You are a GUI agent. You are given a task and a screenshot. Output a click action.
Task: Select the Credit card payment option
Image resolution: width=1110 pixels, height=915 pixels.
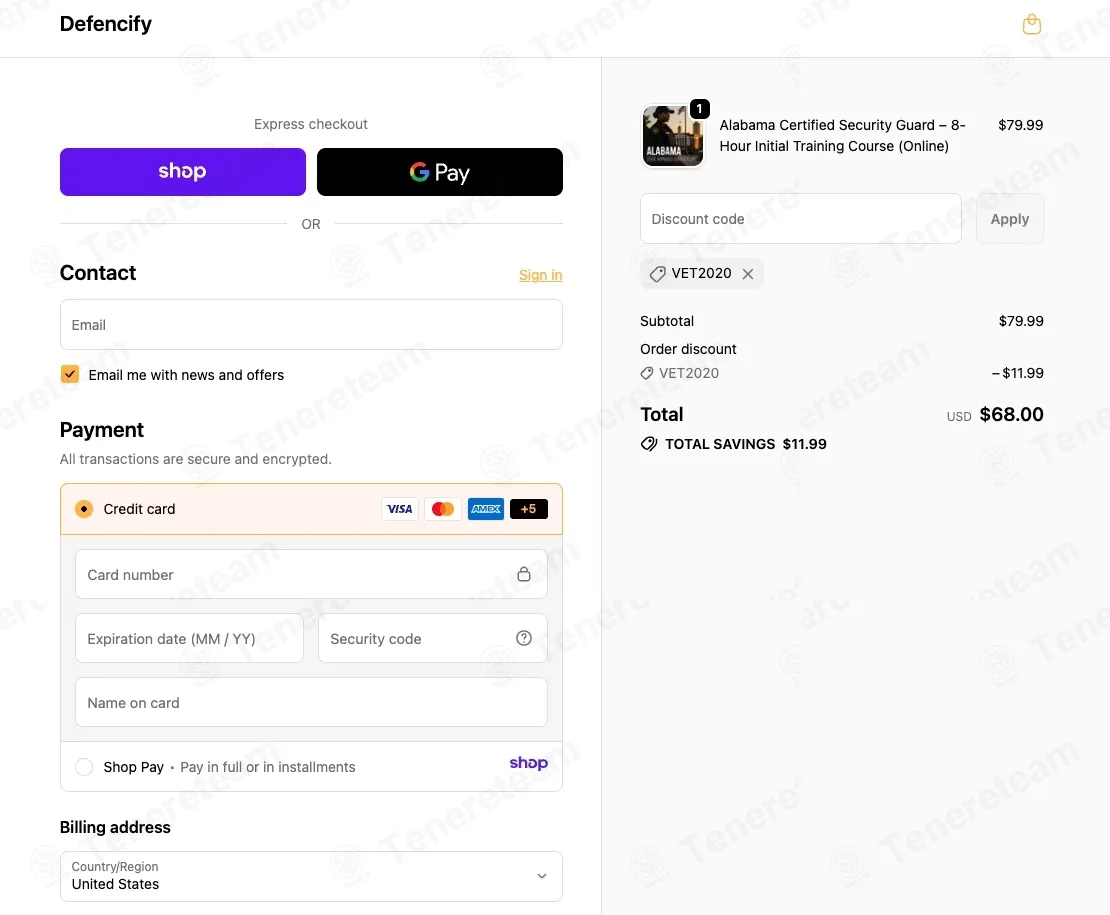tap(84, 509)
